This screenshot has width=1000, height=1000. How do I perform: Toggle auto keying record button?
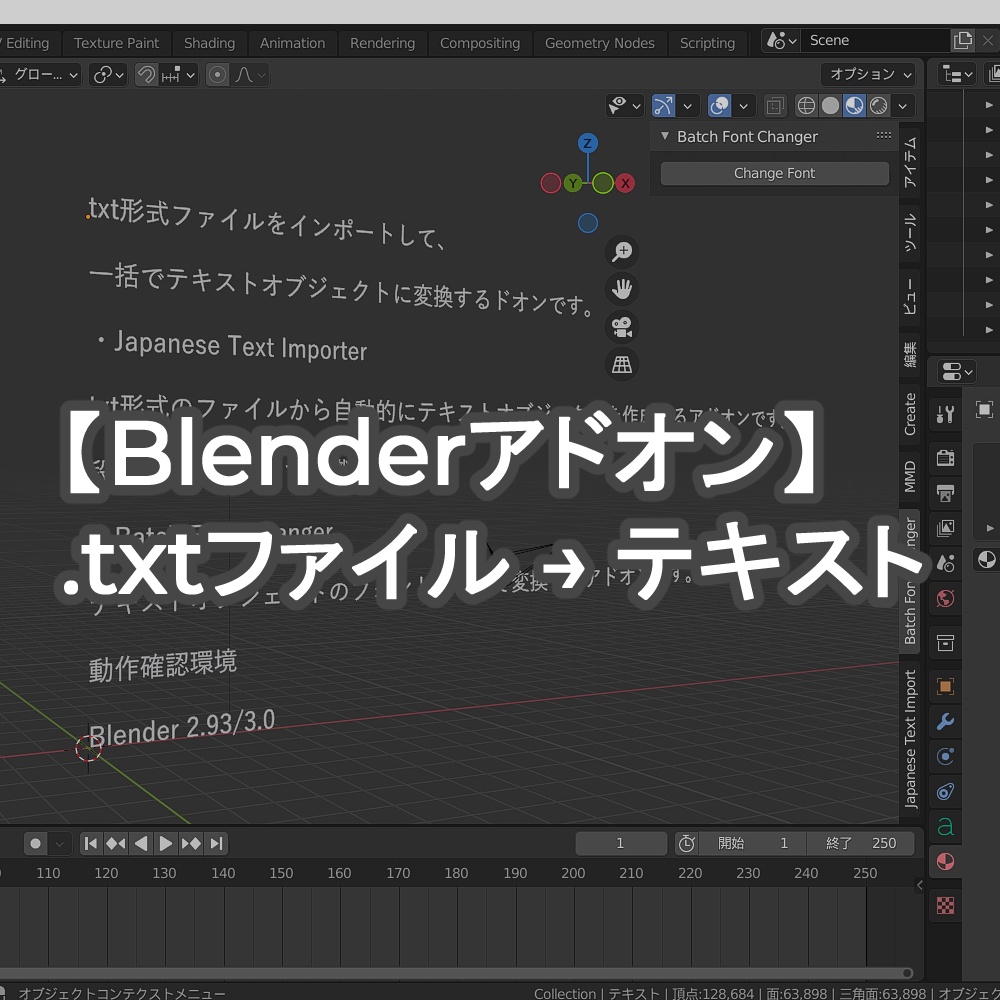[36, 844]
